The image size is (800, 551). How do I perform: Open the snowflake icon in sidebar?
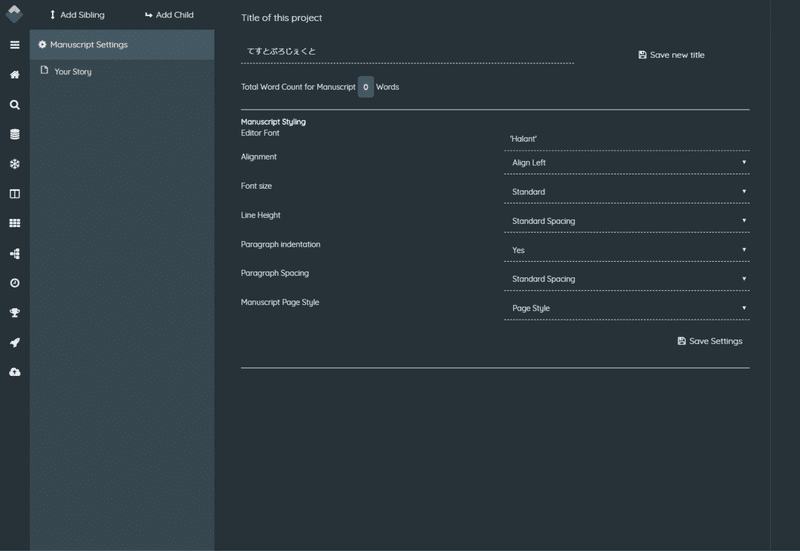click(x=14, y=164)
